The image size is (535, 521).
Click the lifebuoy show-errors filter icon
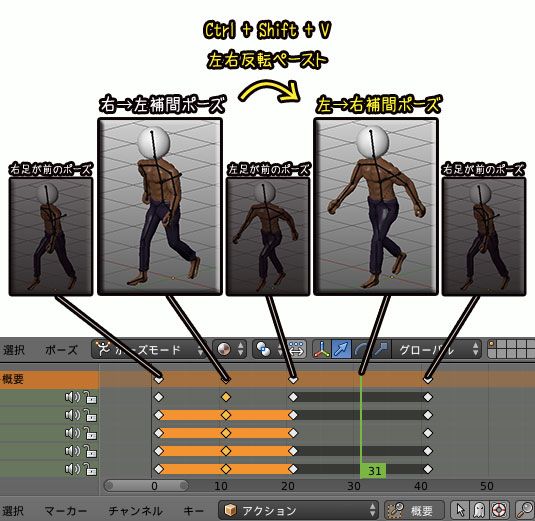coord(499,510)
